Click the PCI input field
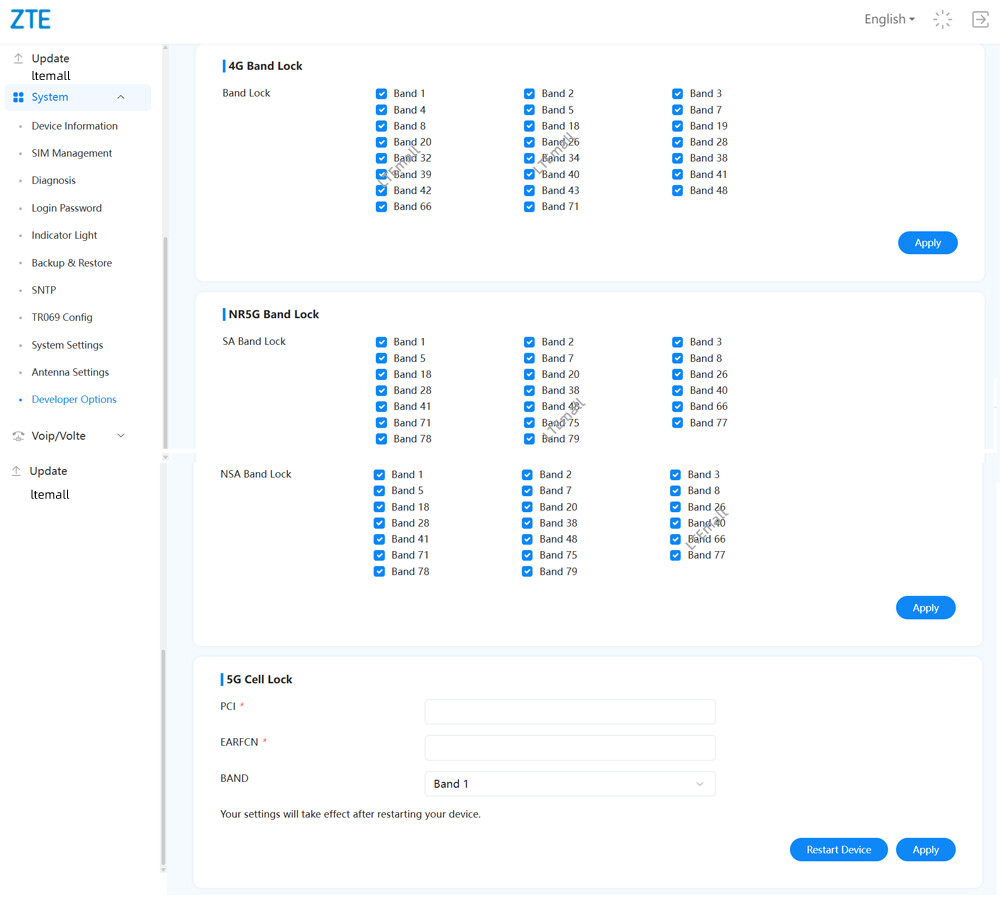 tap(570, 711)
